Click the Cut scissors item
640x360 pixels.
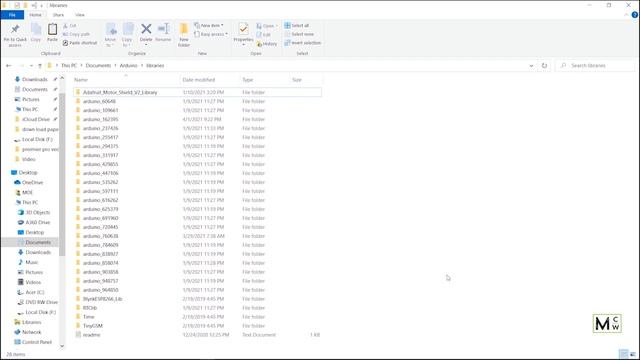pos(70,26)
